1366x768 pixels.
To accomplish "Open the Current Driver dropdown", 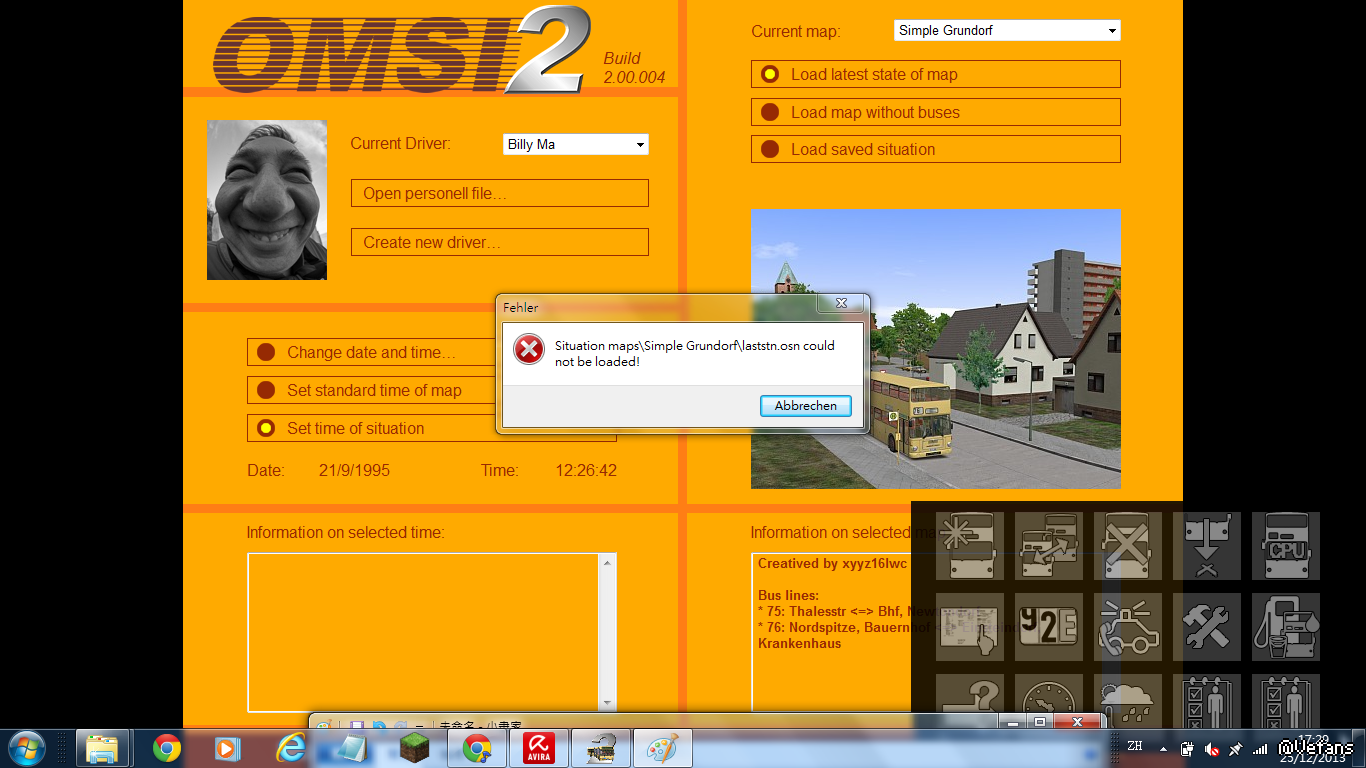I will (576, 144).
